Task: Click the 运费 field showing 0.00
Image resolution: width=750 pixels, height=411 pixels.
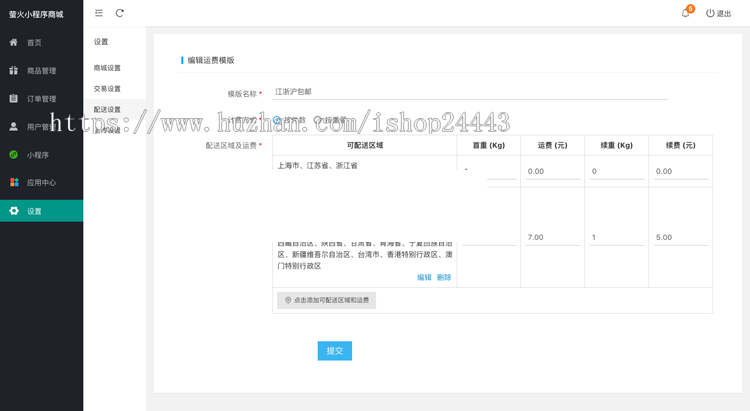Action: click(x=552, y=171)
